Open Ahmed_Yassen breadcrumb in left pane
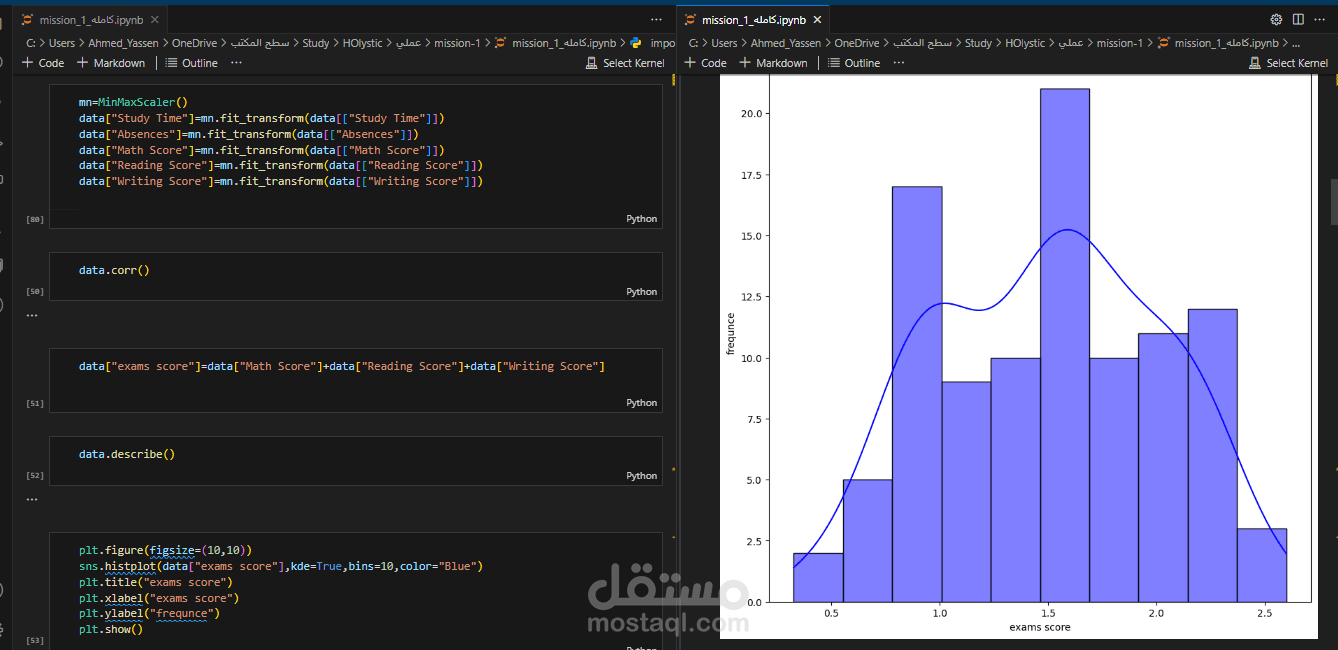The width and height of the screenshot is (1338, 650). (123, 43)
